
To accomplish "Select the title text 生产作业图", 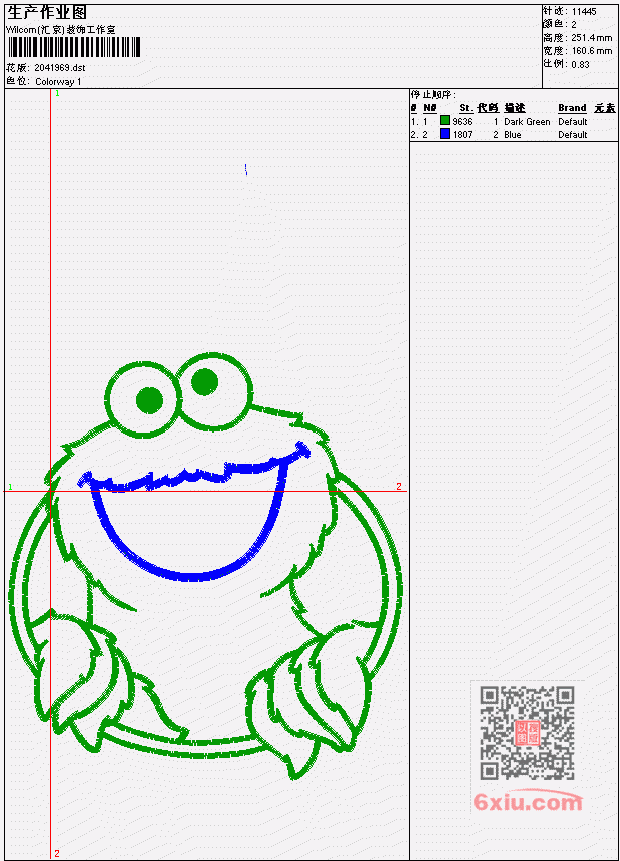I will 47,13.
